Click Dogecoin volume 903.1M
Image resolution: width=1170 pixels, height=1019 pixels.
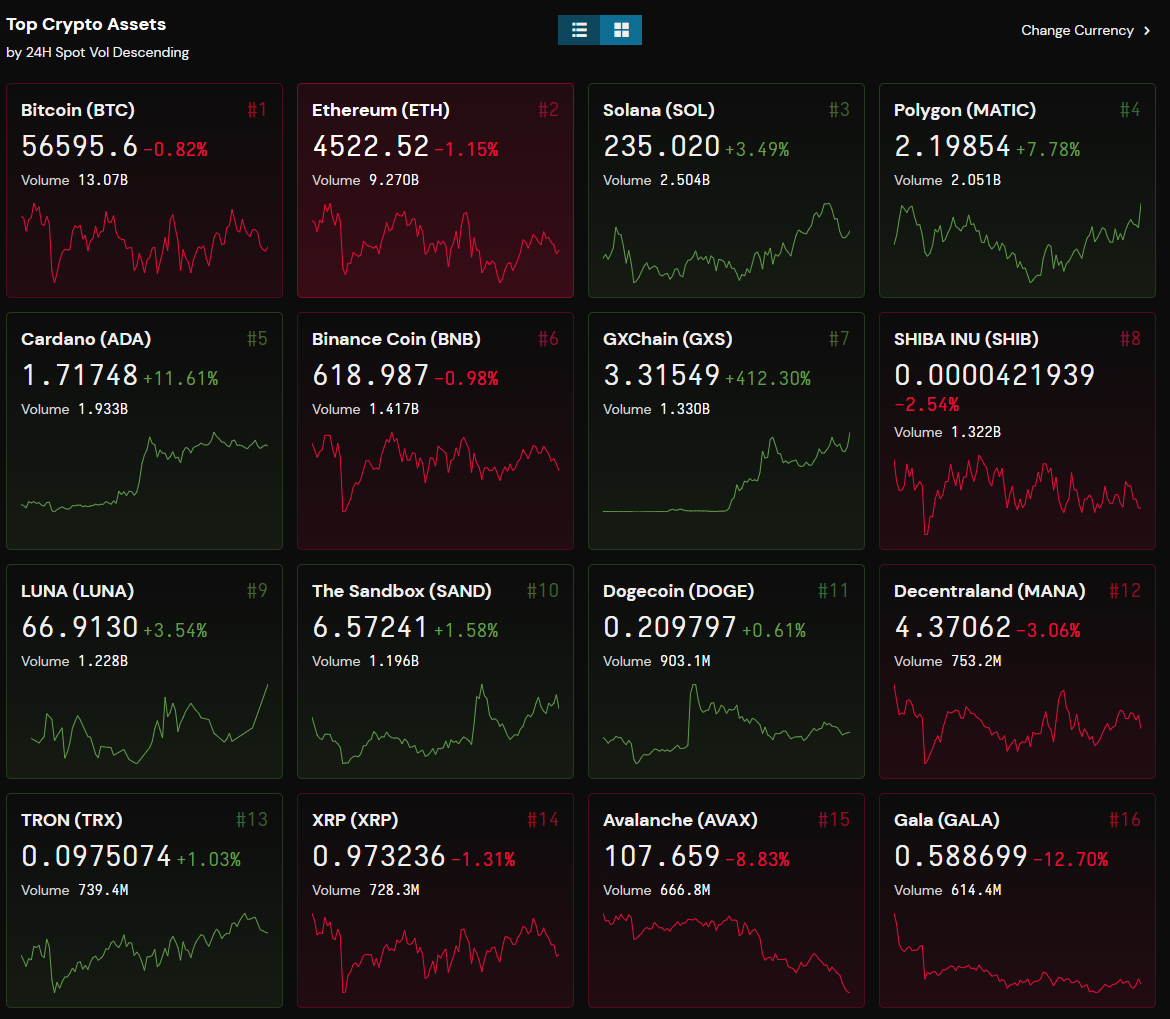(685, 661)
